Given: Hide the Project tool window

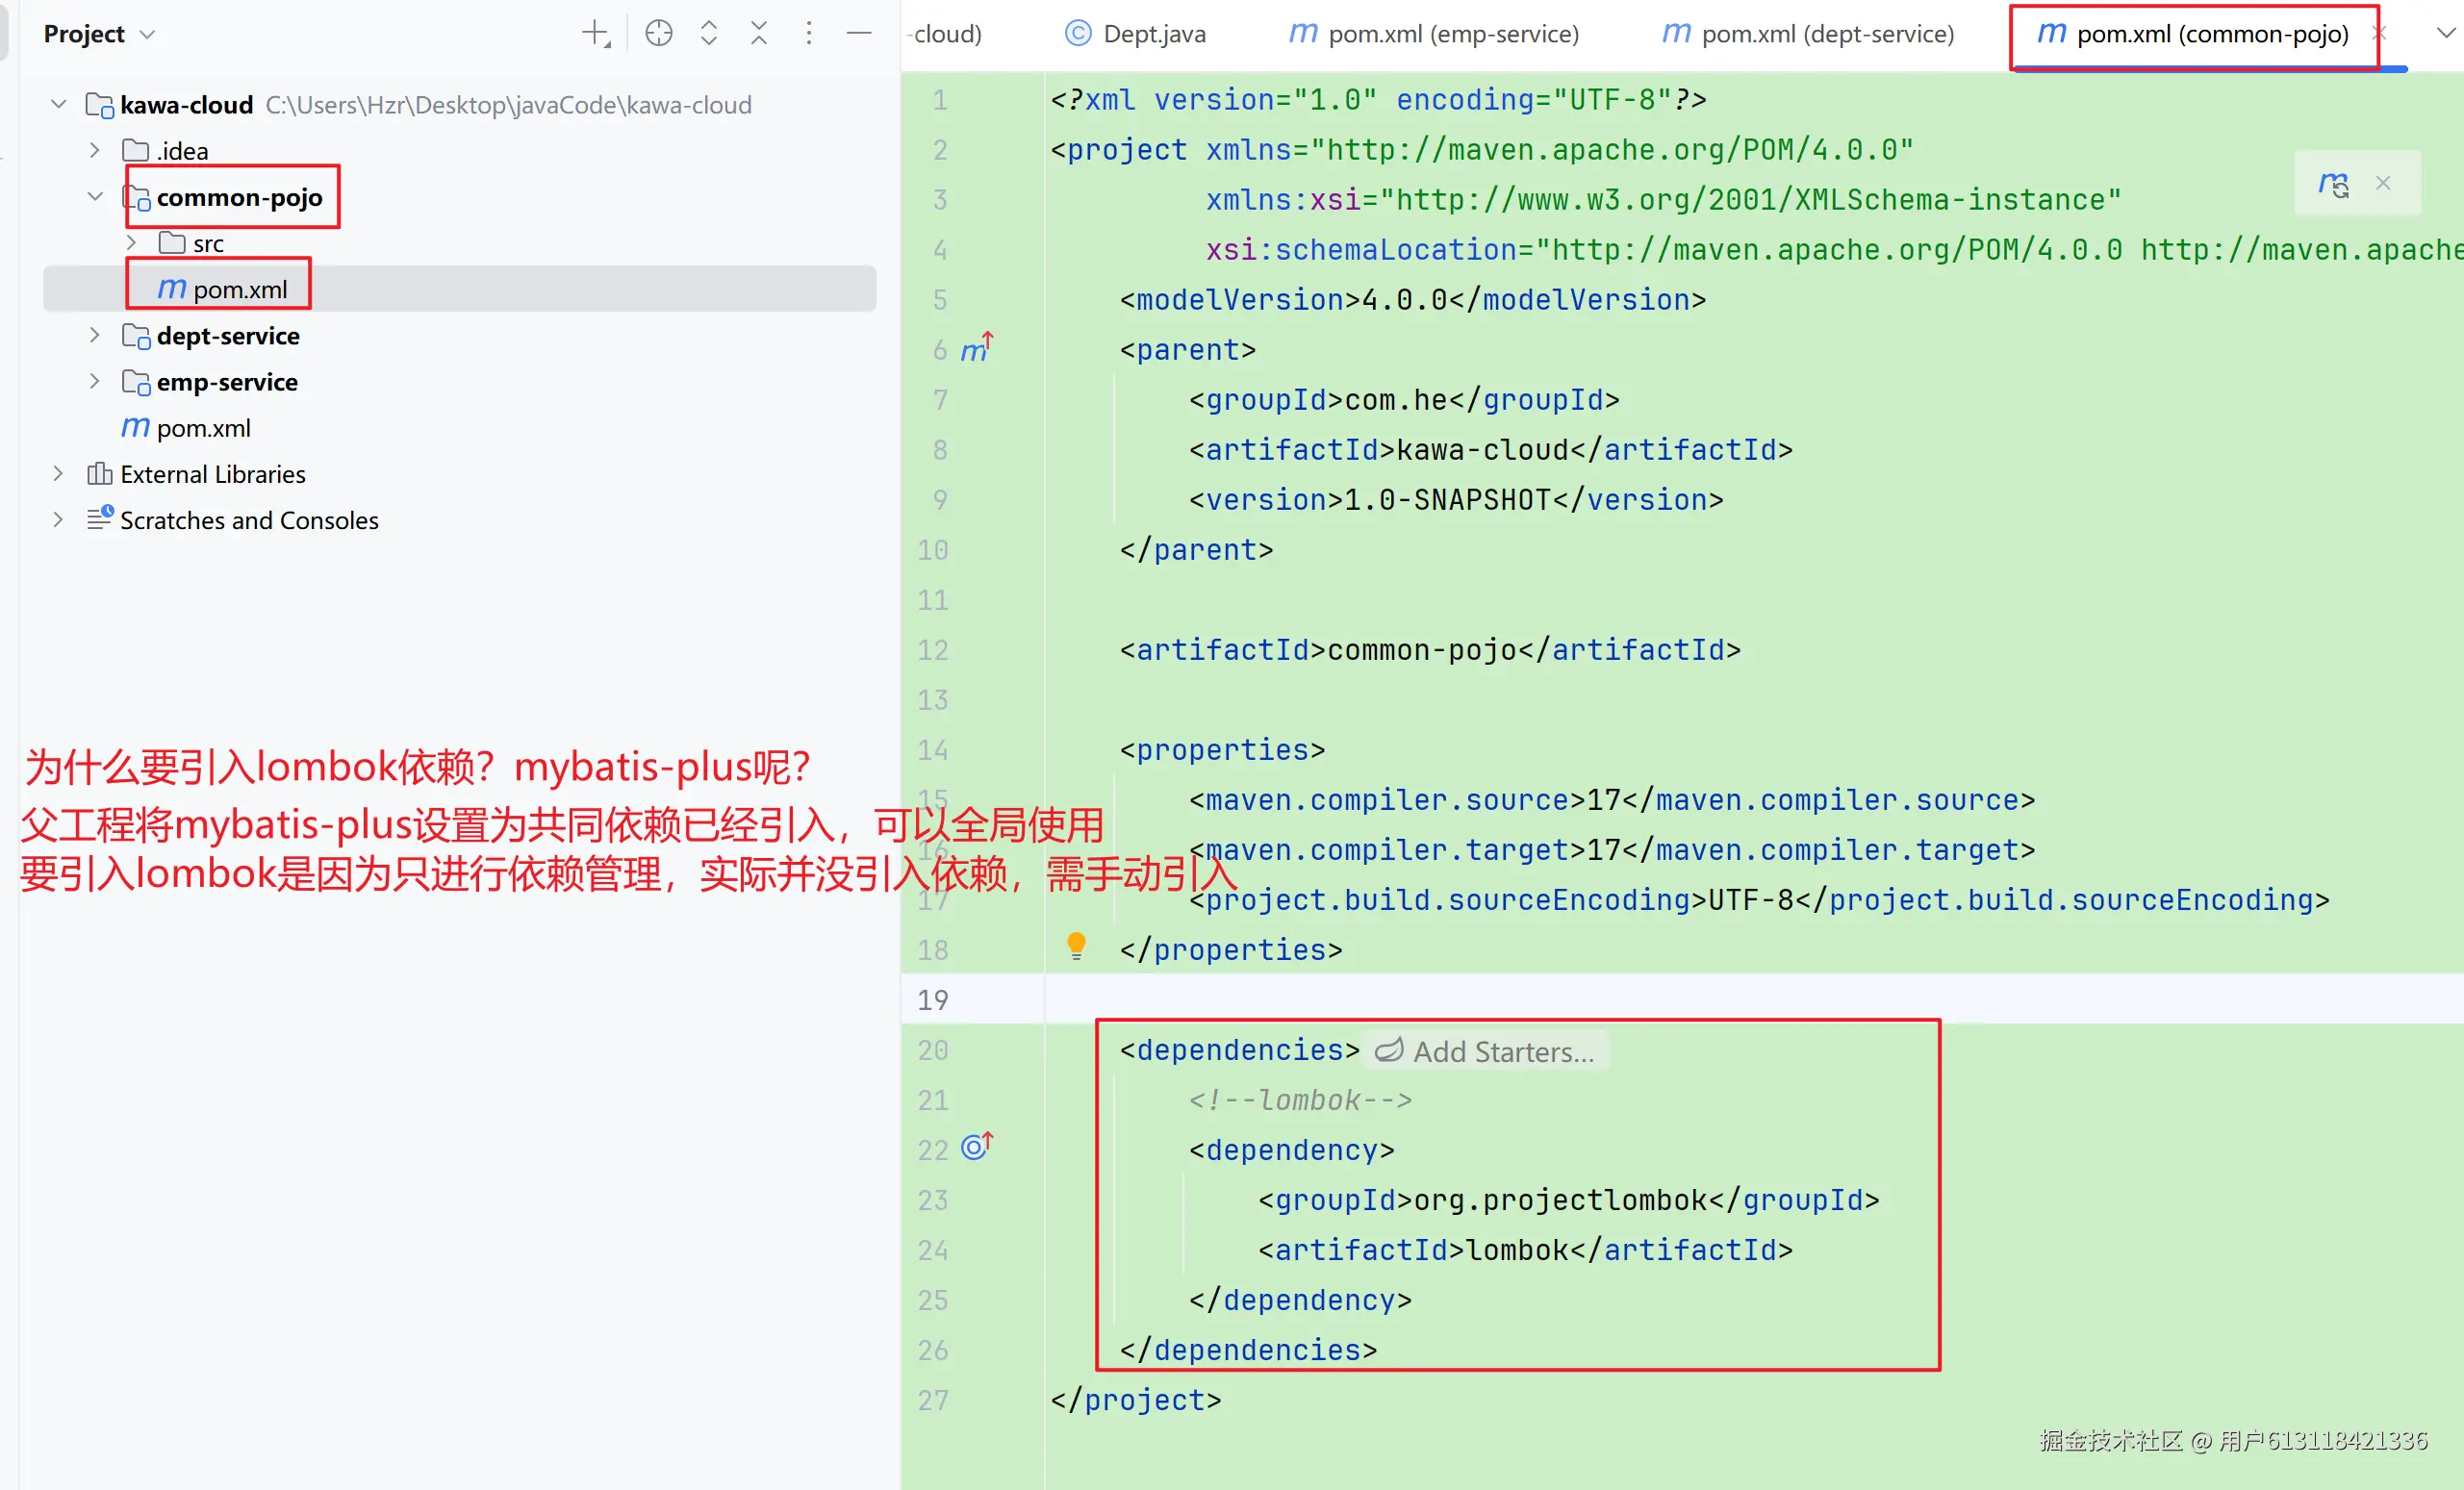Looking at the screenshot, I should coord(859,34).
